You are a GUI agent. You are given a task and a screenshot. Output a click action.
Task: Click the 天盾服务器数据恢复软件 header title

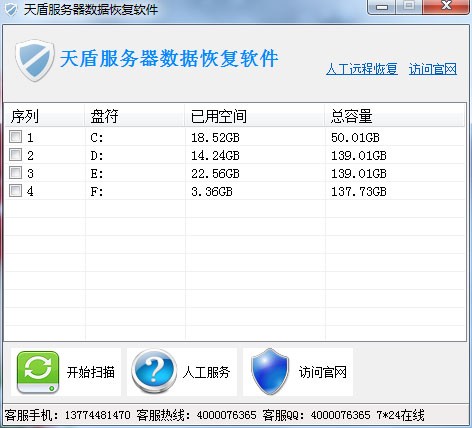point(169,59)
